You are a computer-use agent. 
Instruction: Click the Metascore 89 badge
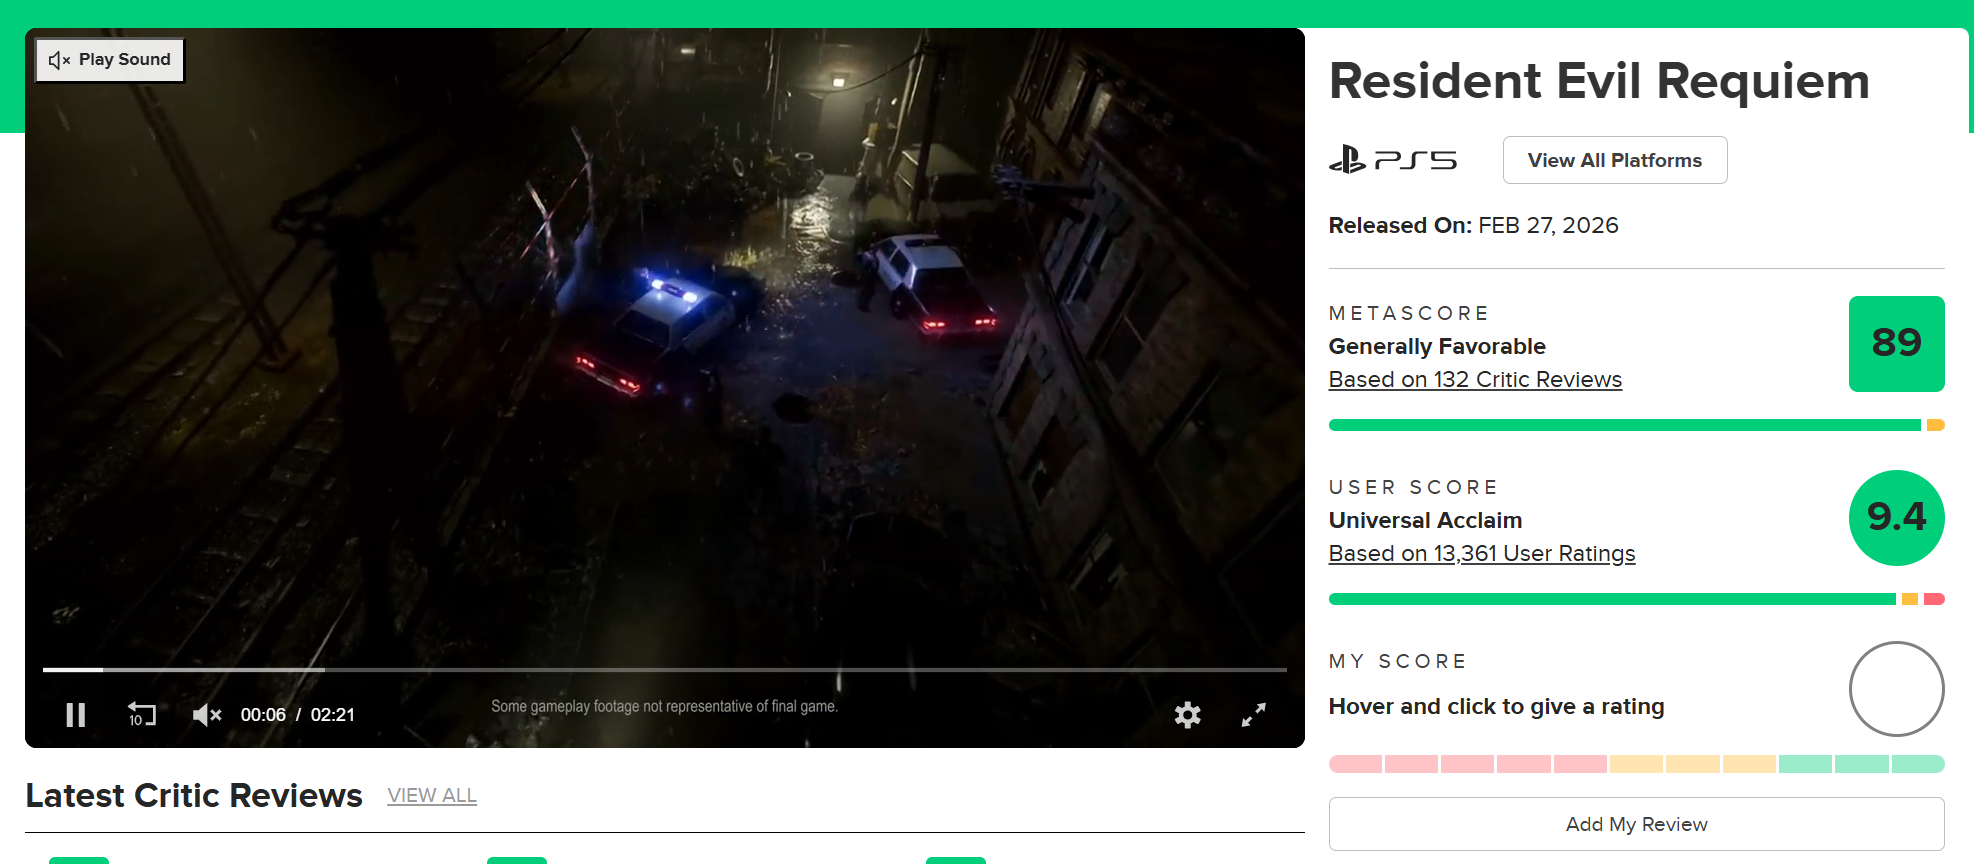pos(1896,343)
